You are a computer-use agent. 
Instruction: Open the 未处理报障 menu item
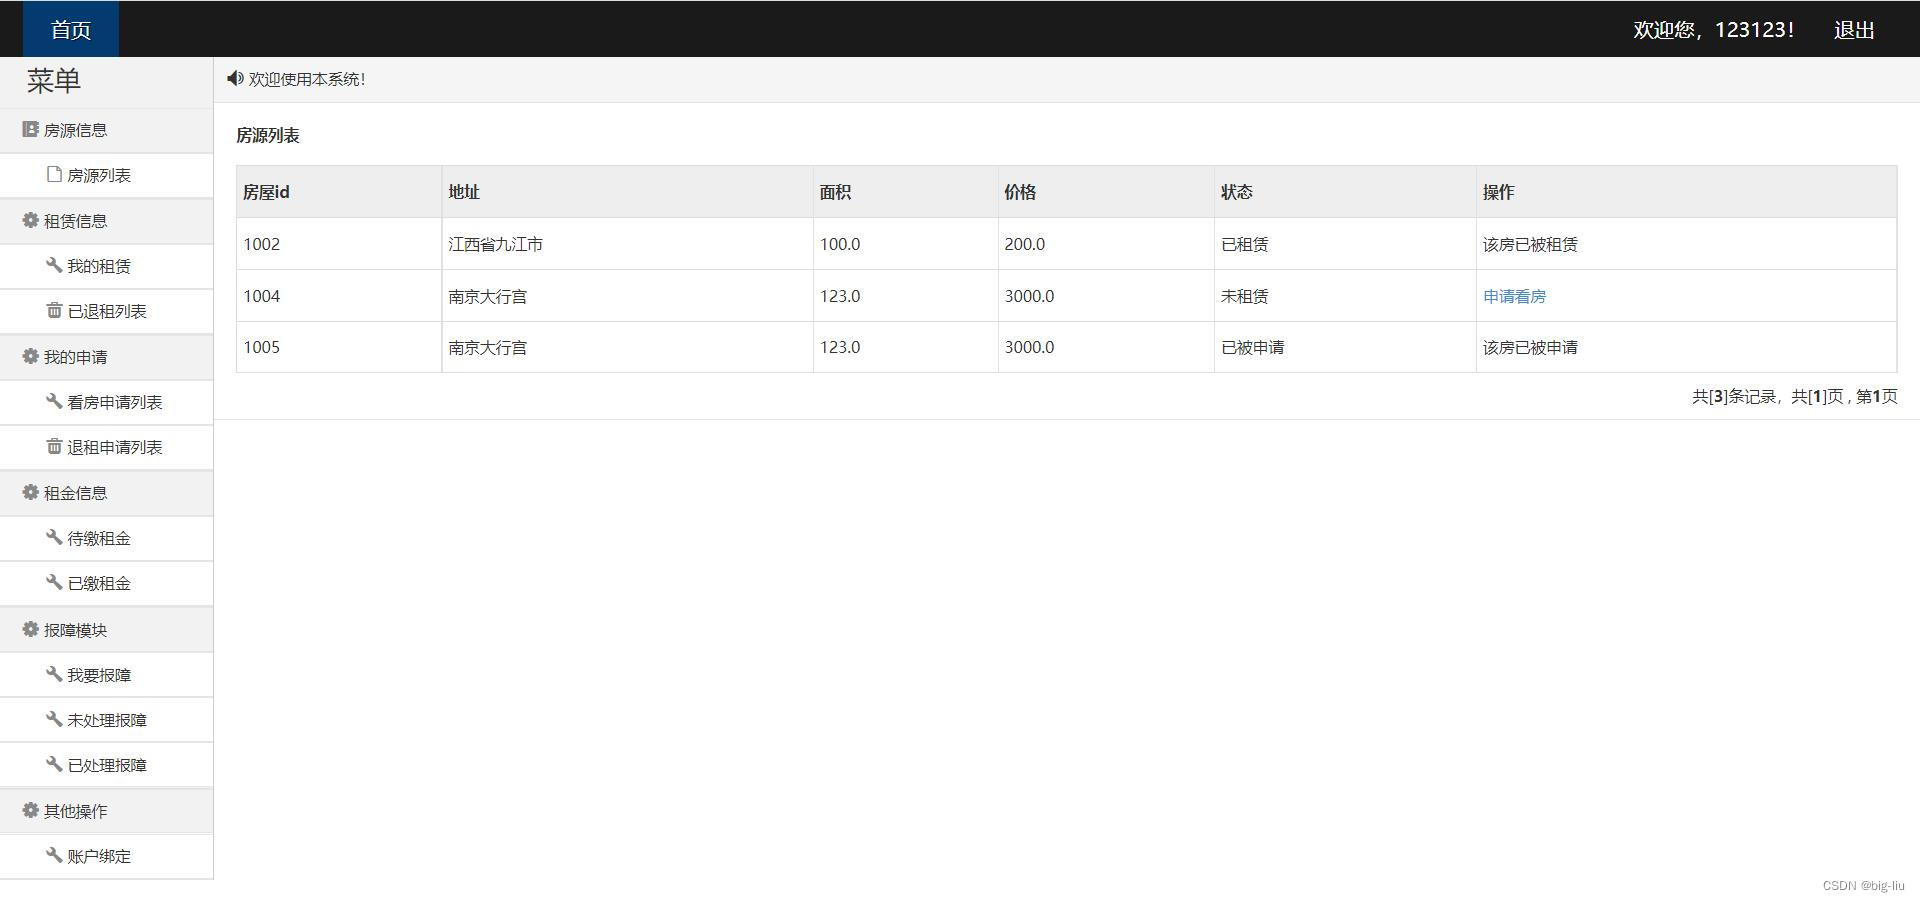[x=106, y=720]
